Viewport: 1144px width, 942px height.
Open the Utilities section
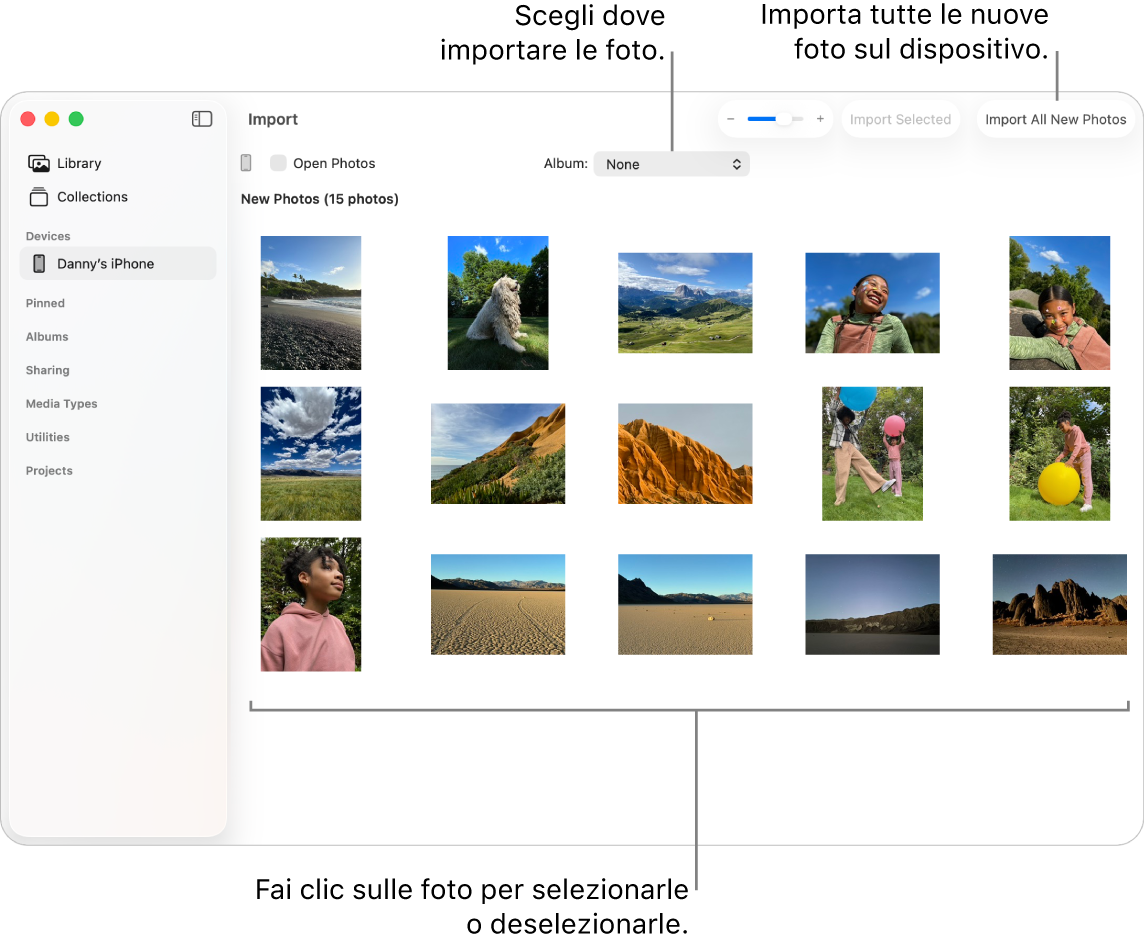pyautogui.click(x=47, y=437)
